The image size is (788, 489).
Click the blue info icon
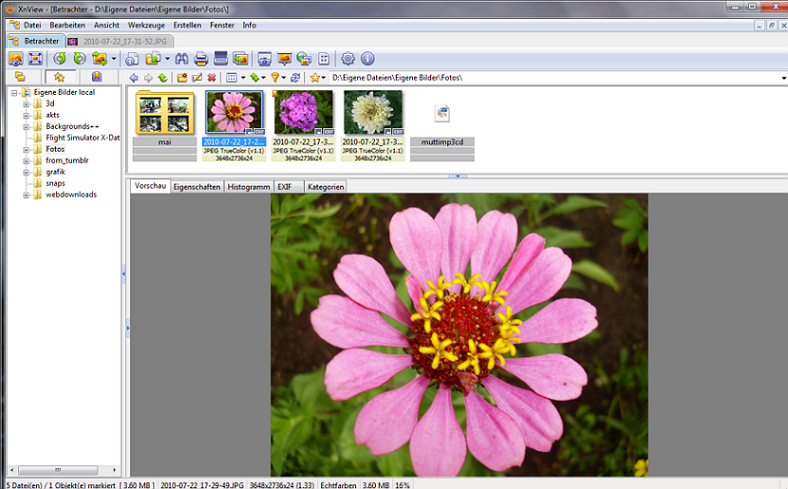coord(367,59)
